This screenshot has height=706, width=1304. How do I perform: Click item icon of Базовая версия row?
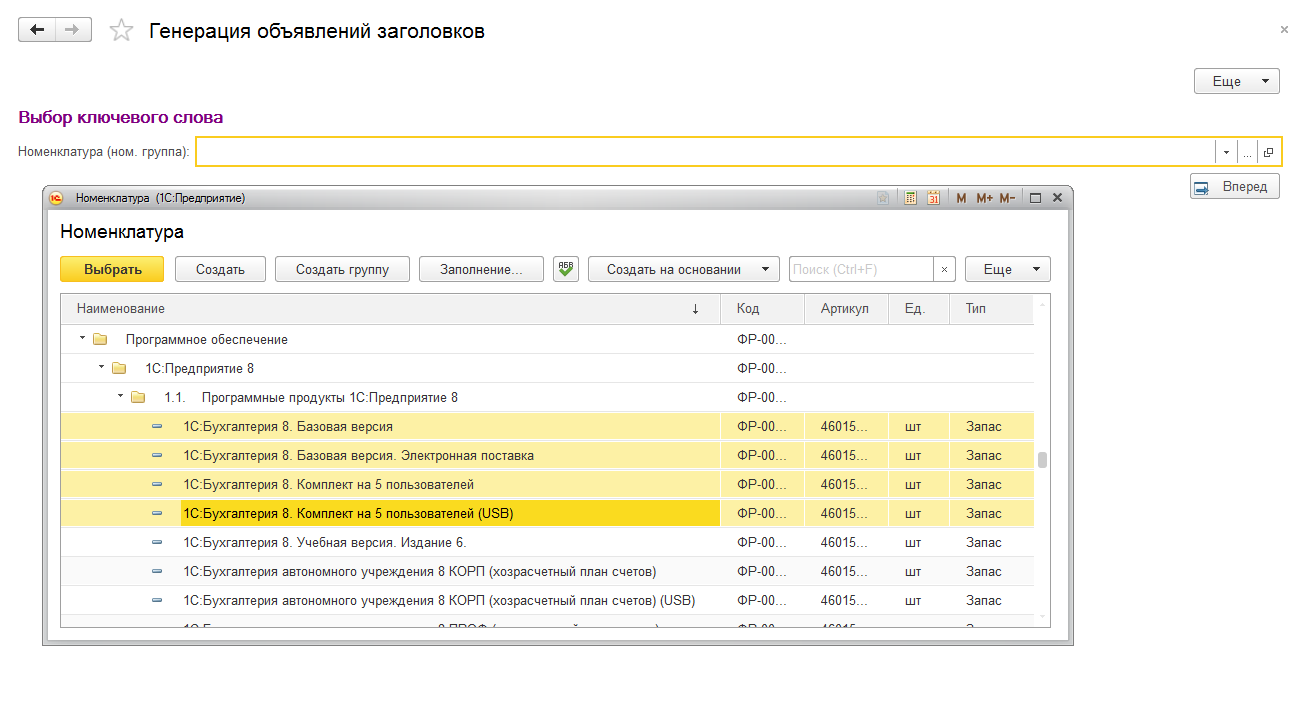157,427
